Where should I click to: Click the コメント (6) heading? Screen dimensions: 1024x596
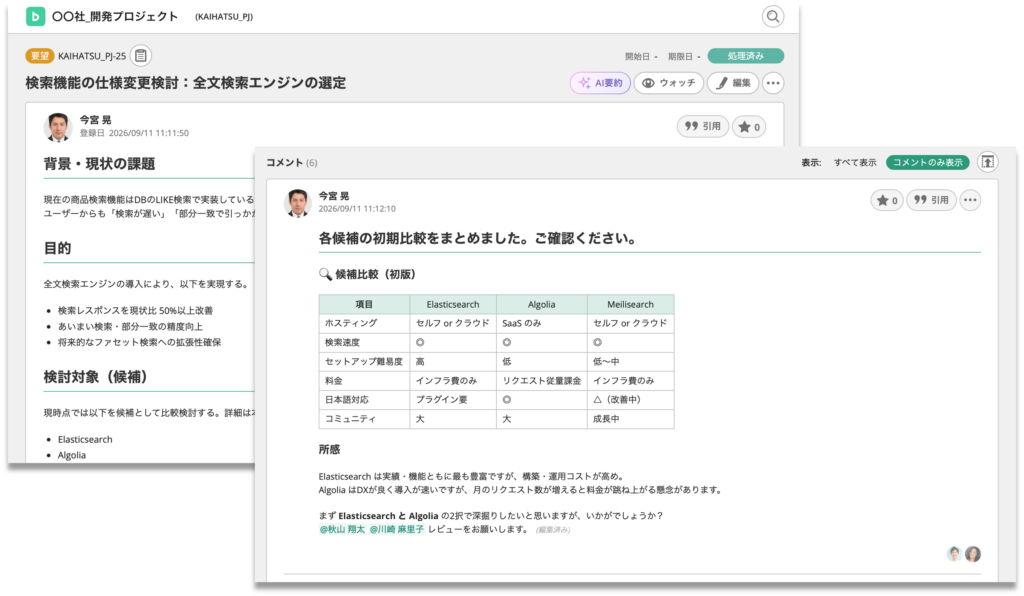[292, 163]
